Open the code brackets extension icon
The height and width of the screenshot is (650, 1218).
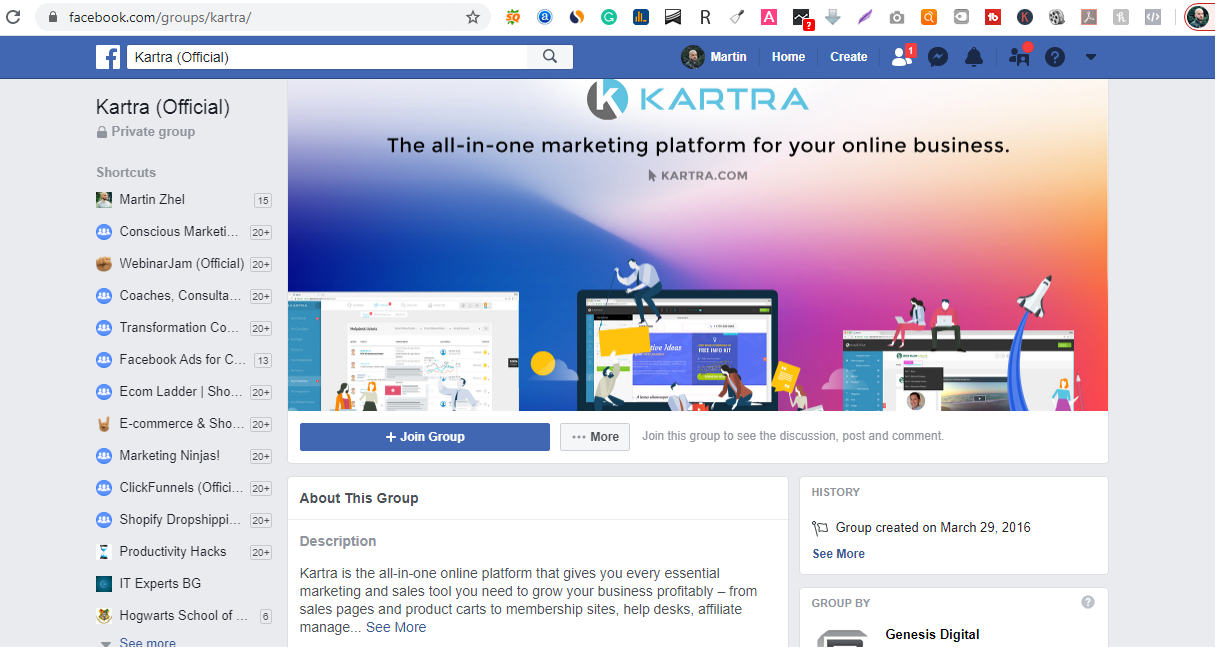[x=1153, y=17]
